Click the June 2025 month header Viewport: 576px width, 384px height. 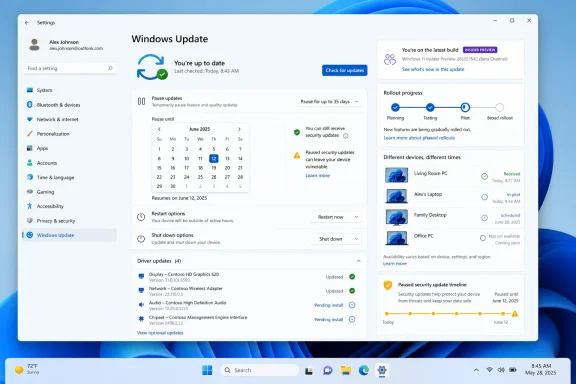pyautogui.click(x=199, y=129)
